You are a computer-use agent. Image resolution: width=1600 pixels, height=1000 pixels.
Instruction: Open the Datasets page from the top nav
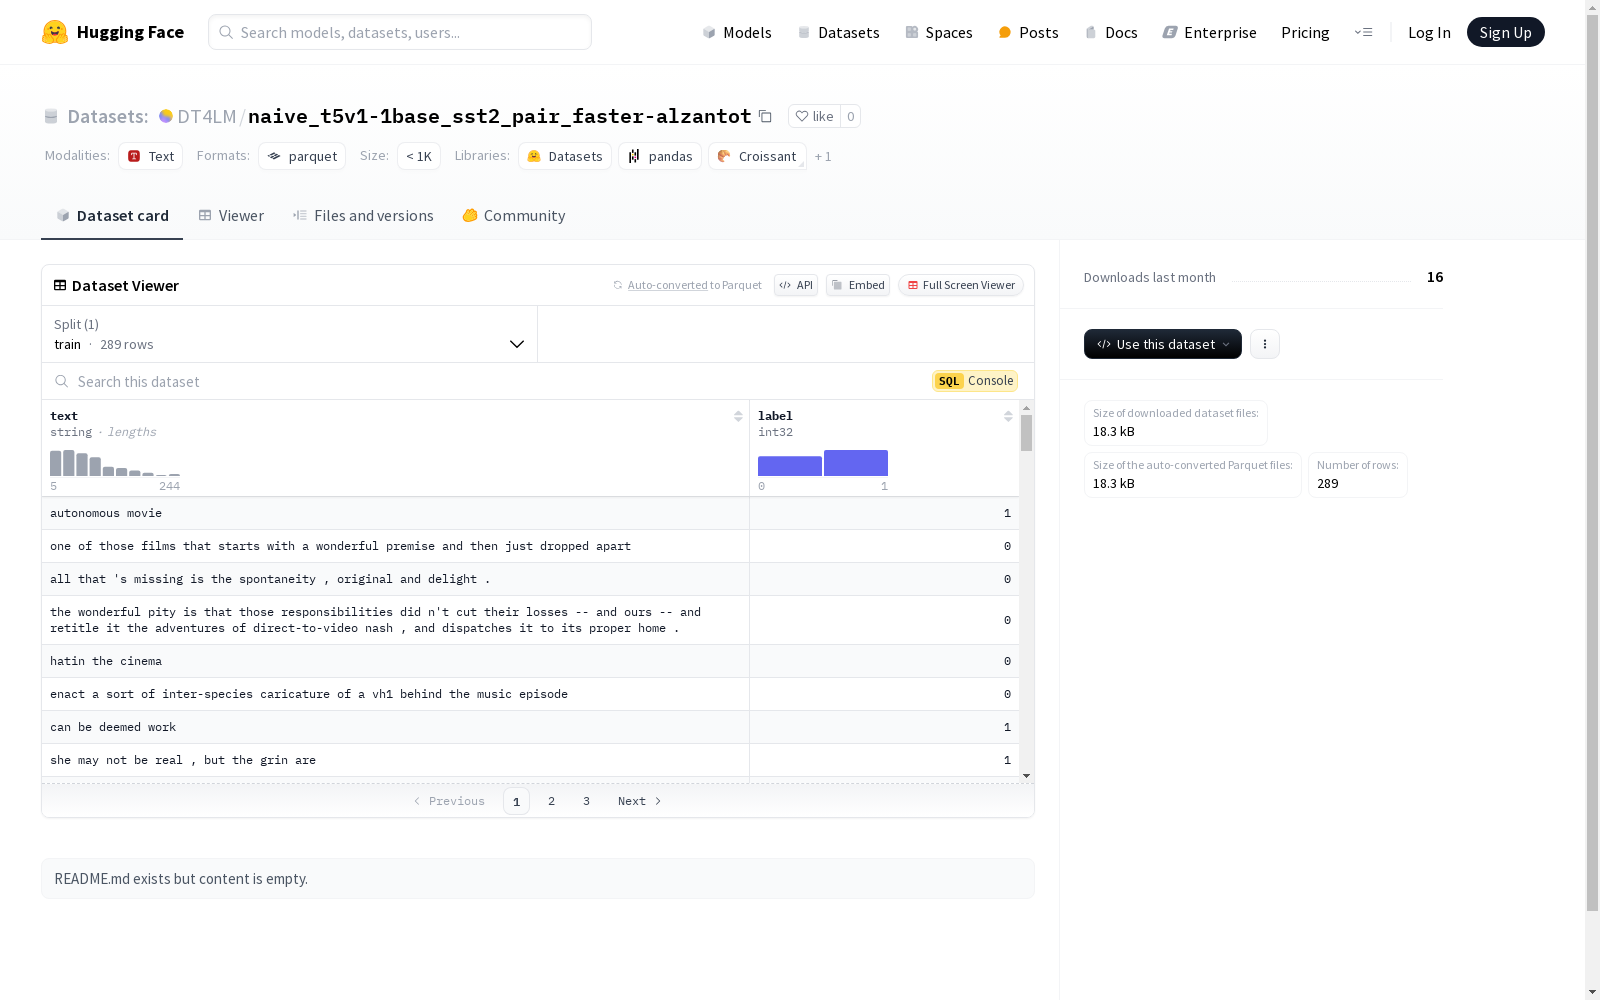click(838, 32)
